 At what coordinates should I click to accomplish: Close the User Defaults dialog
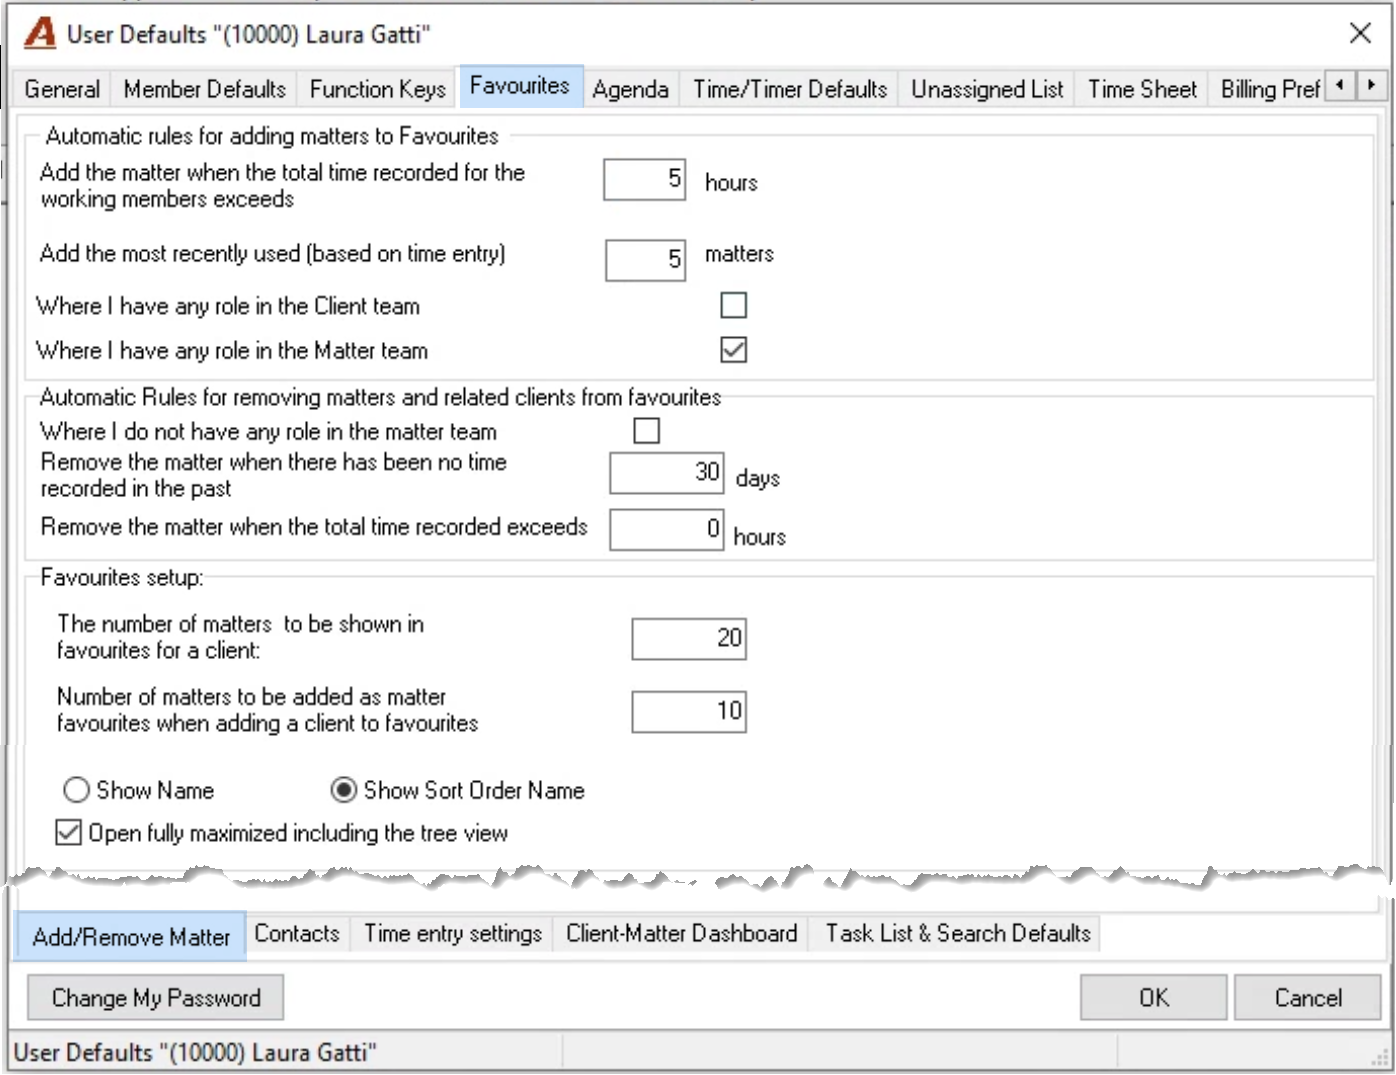tap(1360, 33)
